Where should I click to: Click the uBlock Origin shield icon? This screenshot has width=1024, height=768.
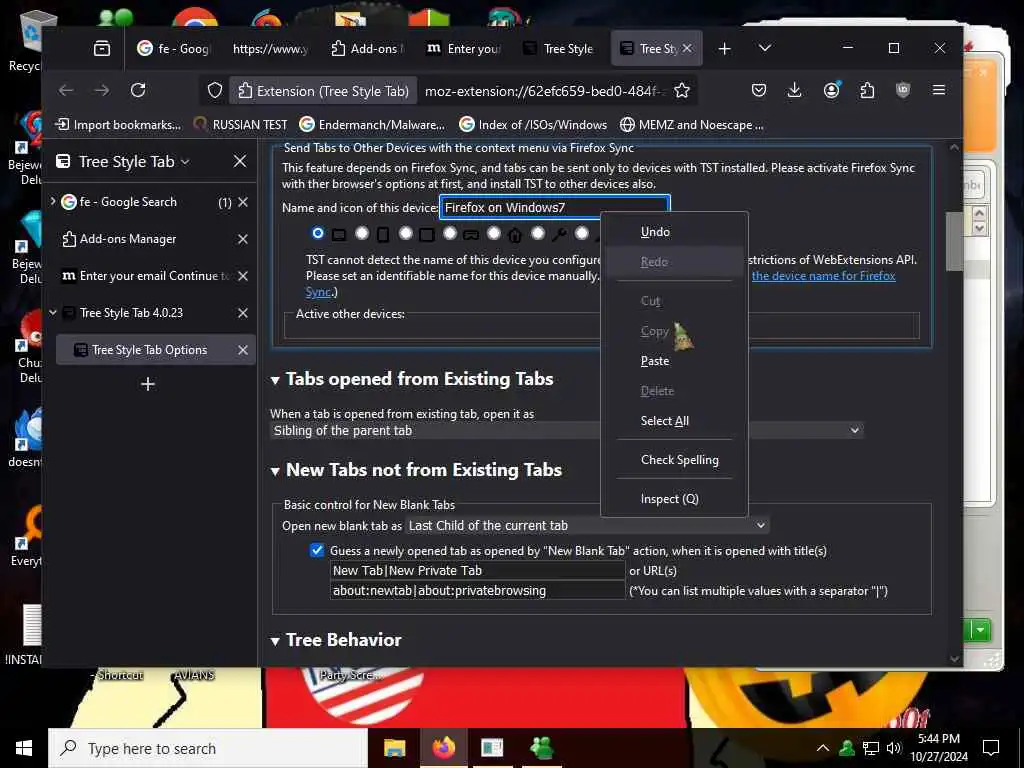click(x=903, y=90)
